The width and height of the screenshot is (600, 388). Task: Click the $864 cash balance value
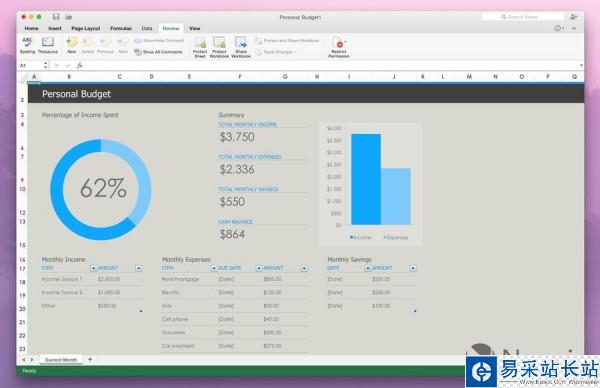pyautogui.click(x=232, y=234)
